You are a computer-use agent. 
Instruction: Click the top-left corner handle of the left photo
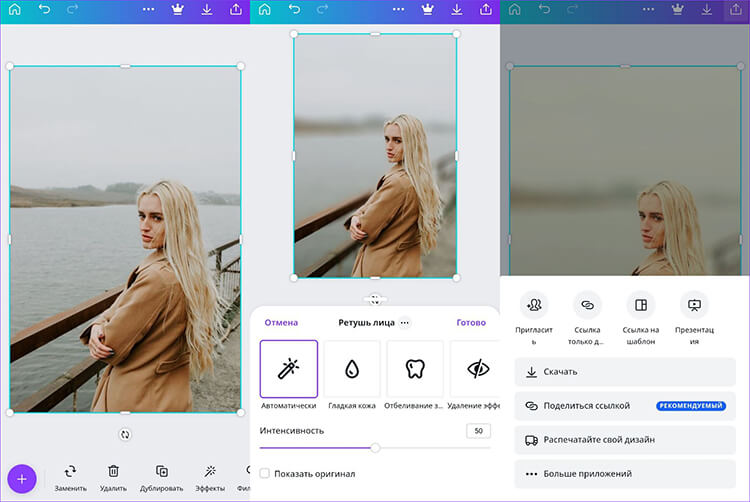pos(10,66)
